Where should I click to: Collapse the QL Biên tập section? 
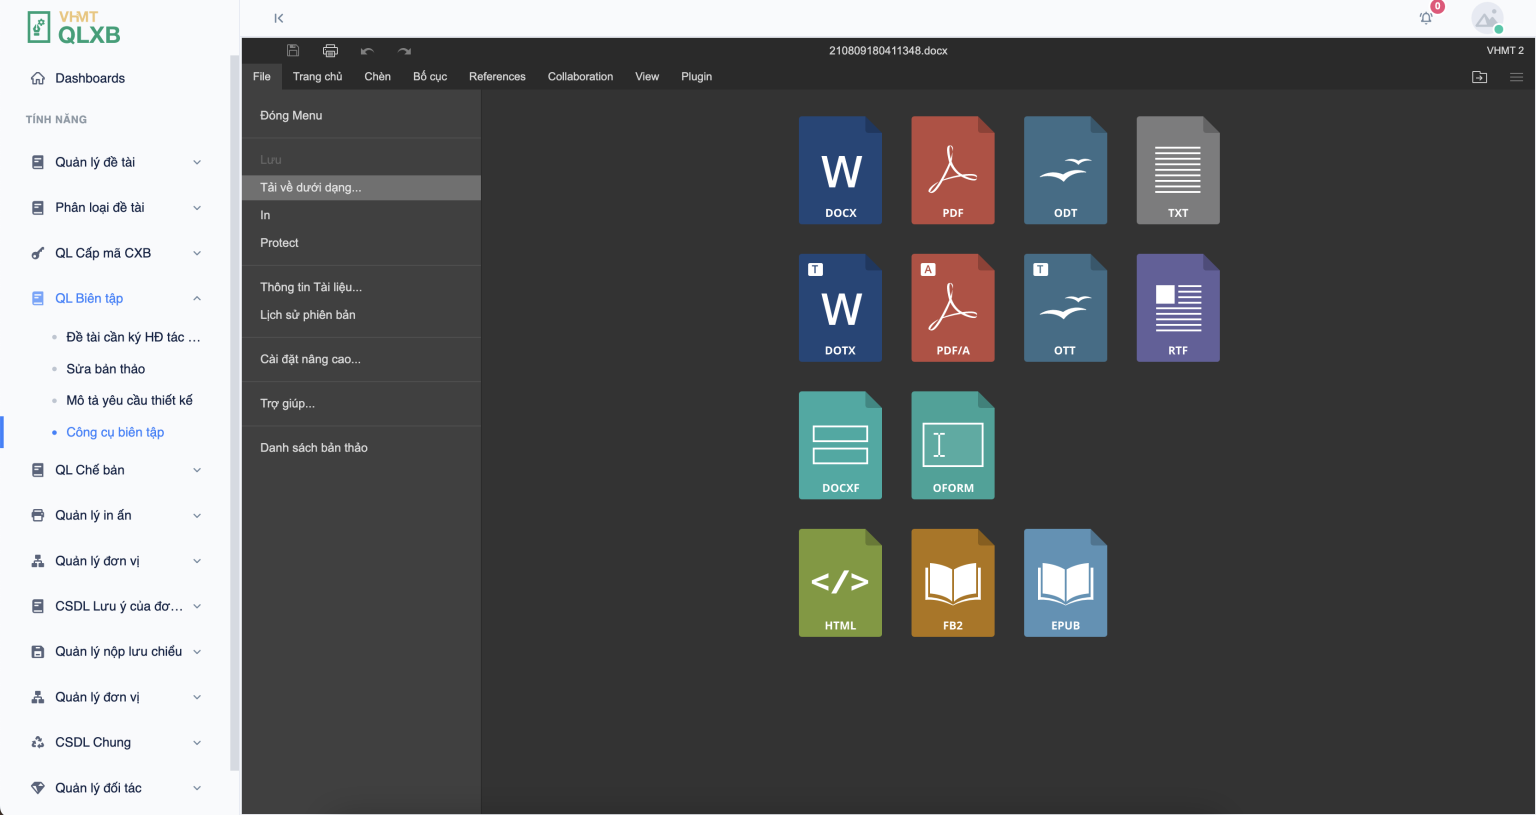click(x=116, y=298)
